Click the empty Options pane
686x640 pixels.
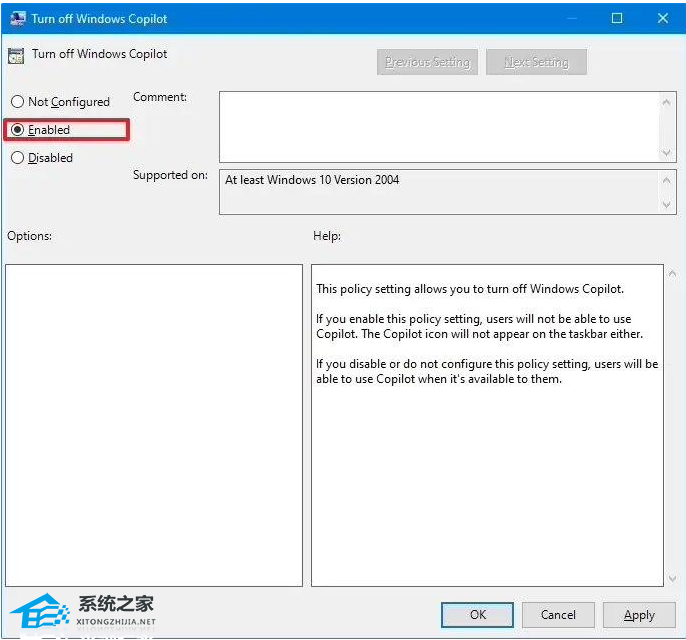pyautogui.click(x=154, y=425)
